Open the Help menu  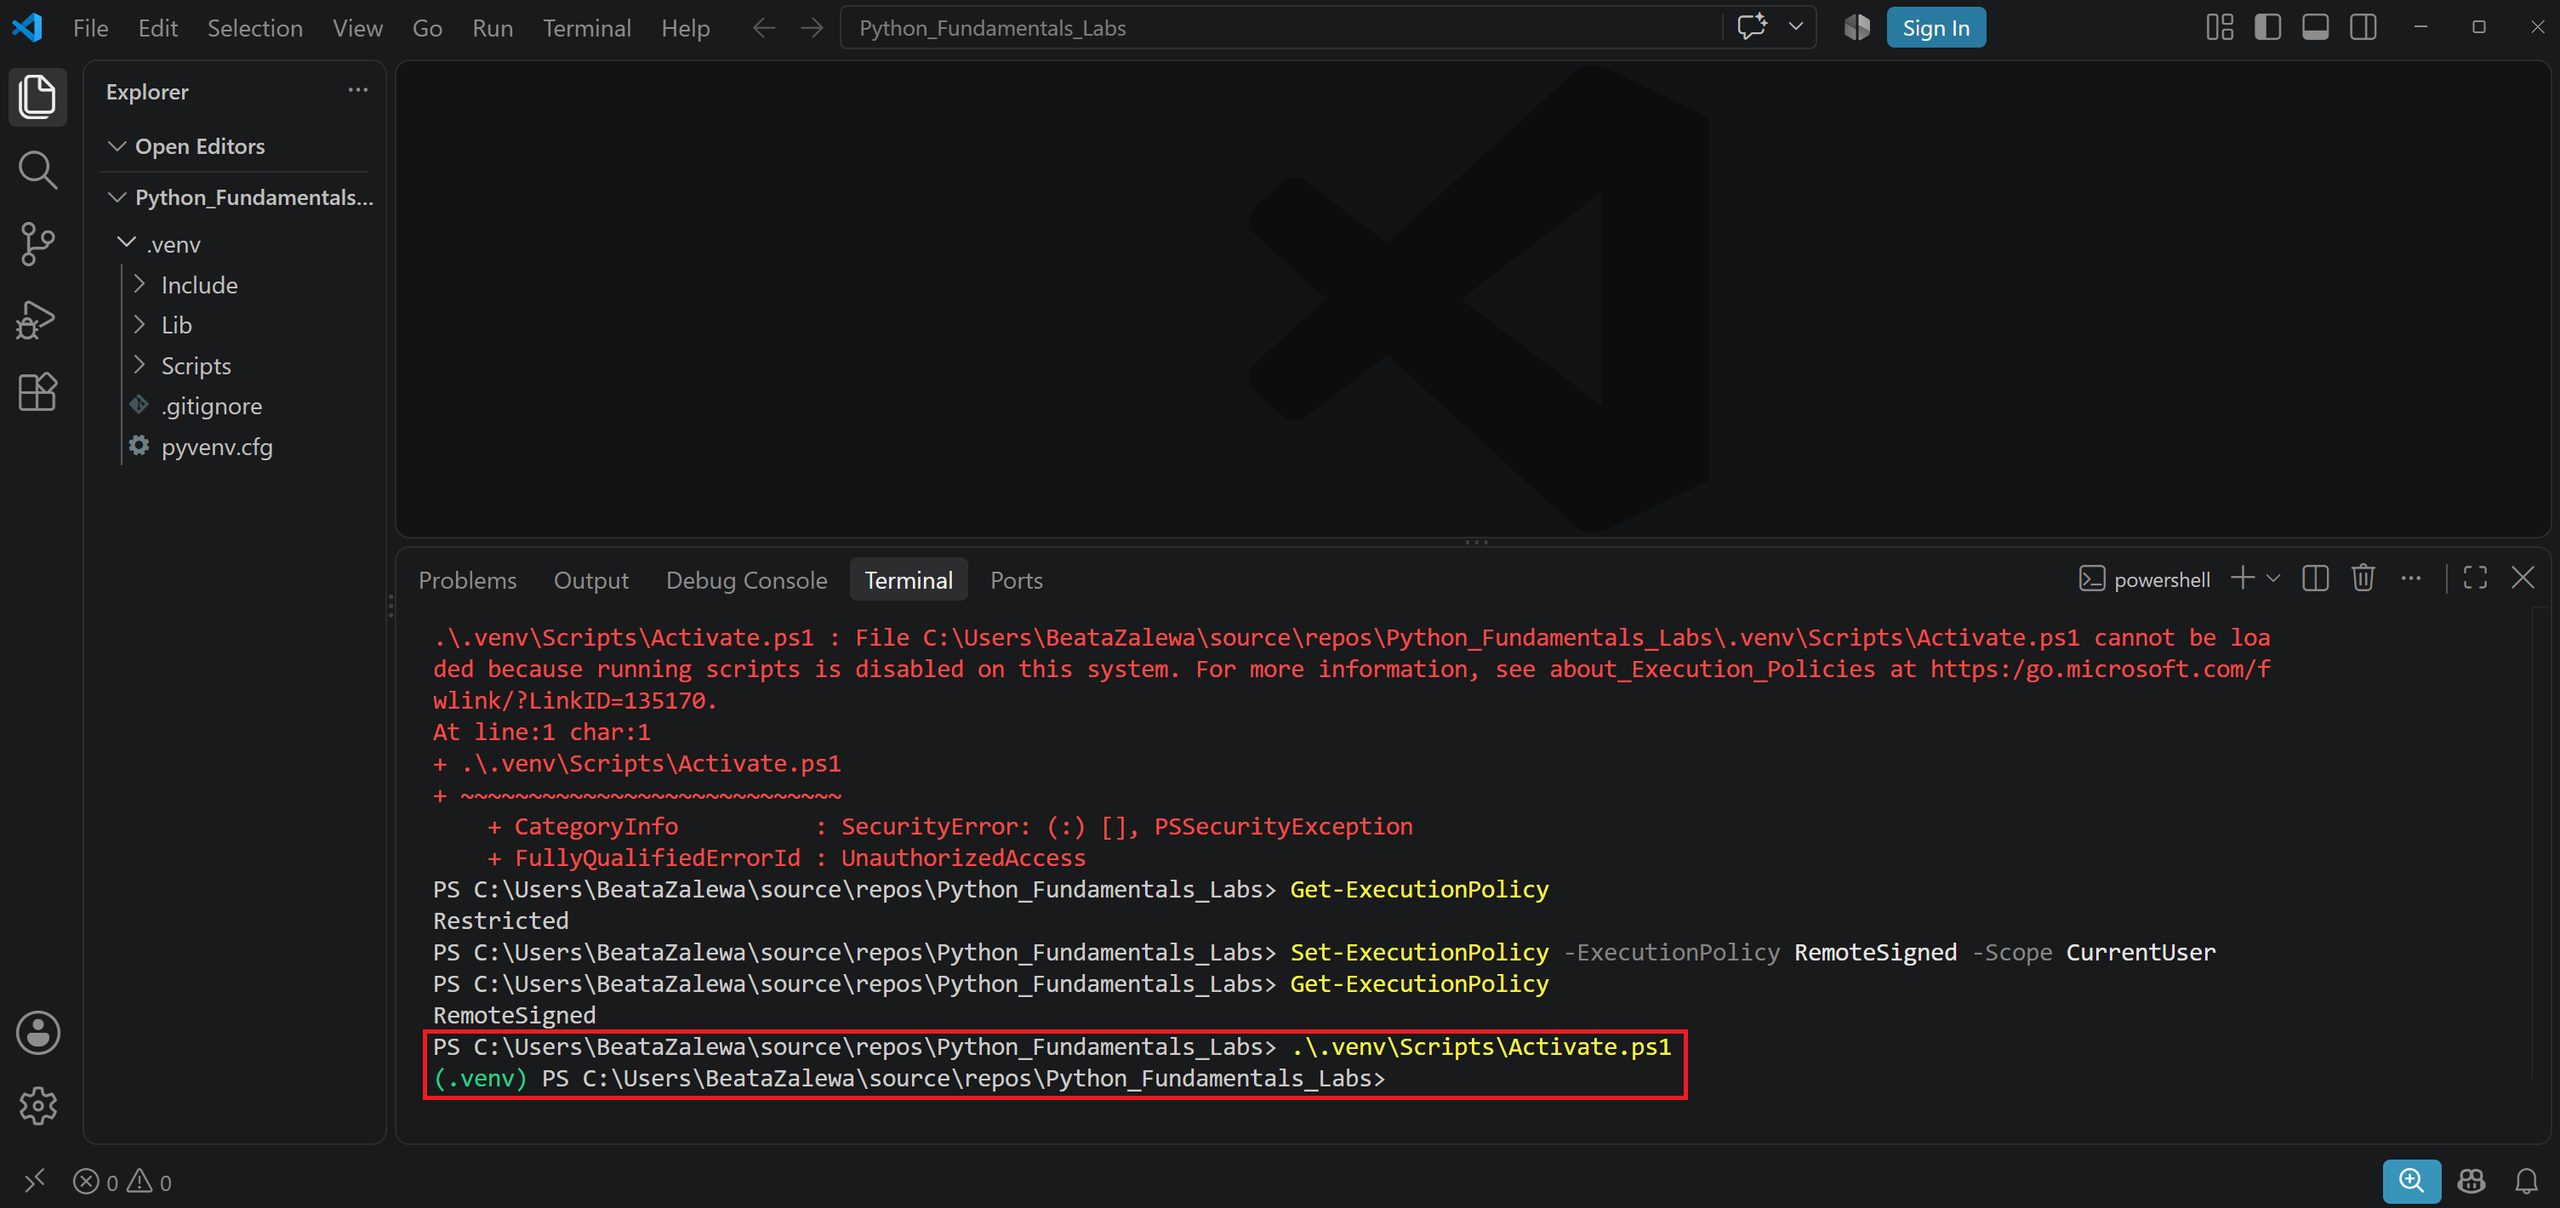pyautogui.click(x=685, y=28)
